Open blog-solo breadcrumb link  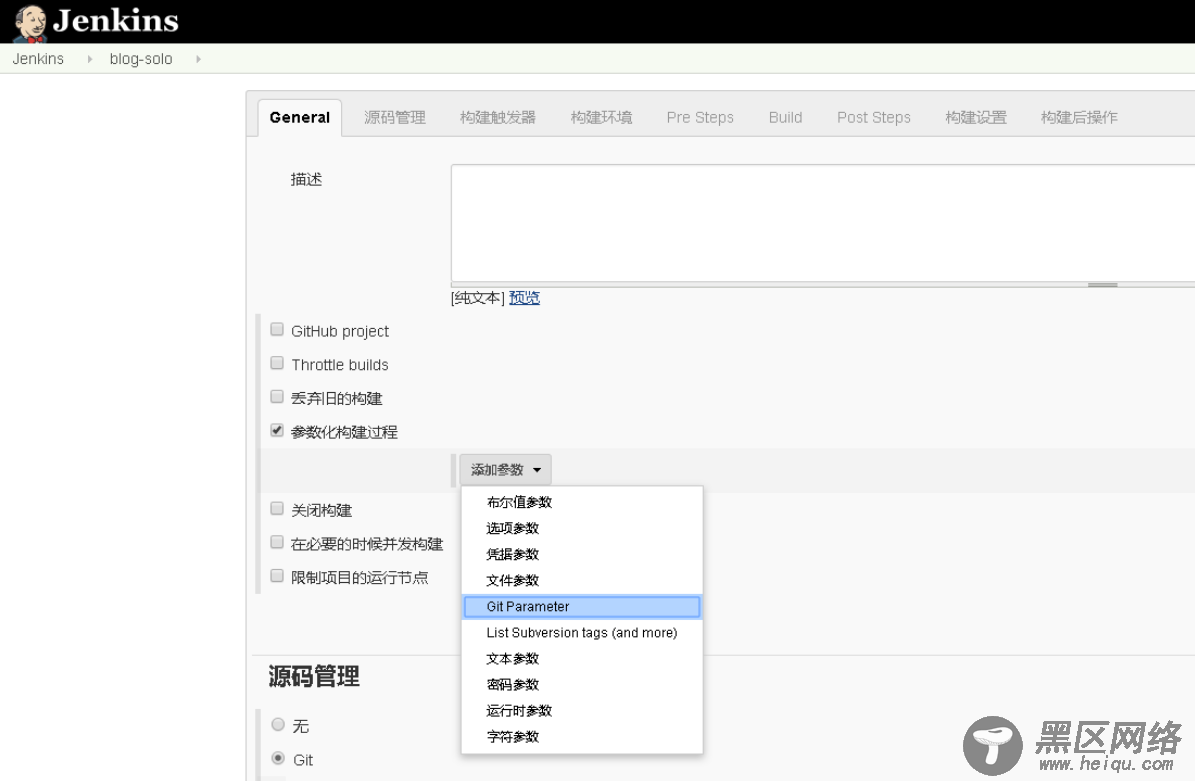point(141,59)
